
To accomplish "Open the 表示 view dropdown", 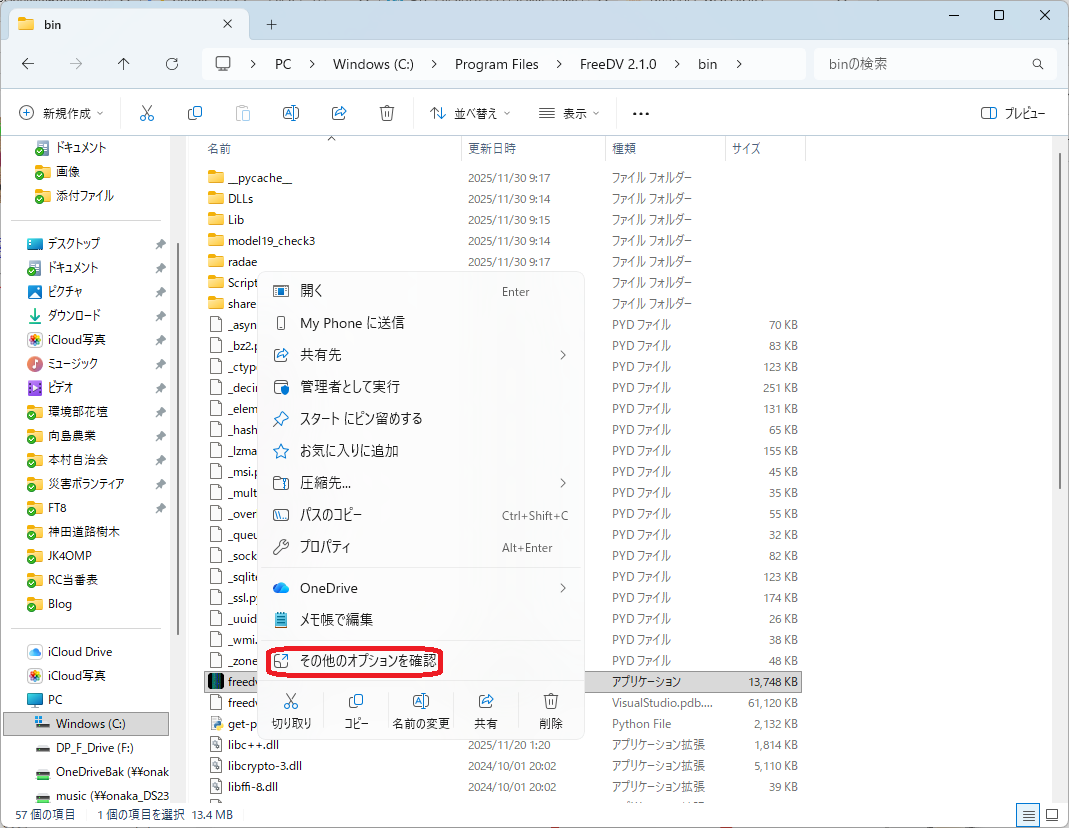I will [569, 113].
